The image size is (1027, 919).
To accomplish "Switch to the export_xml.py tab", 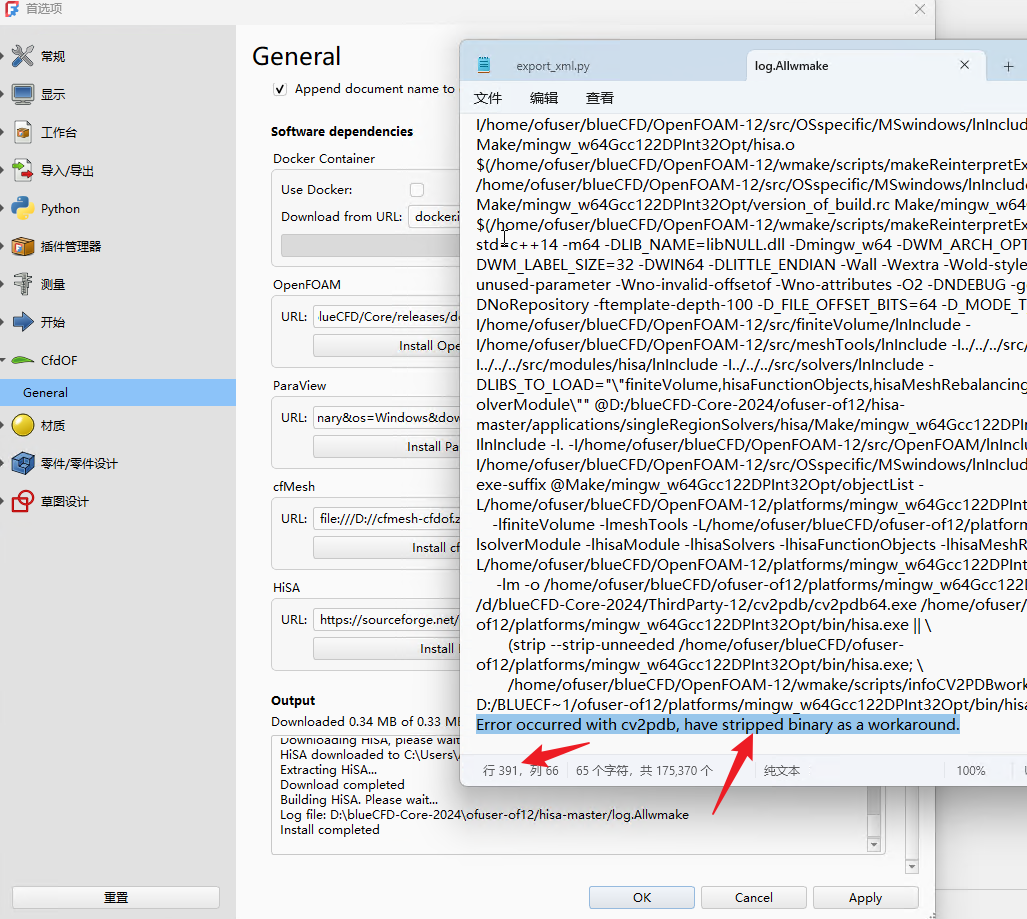I will coord(552,66).
